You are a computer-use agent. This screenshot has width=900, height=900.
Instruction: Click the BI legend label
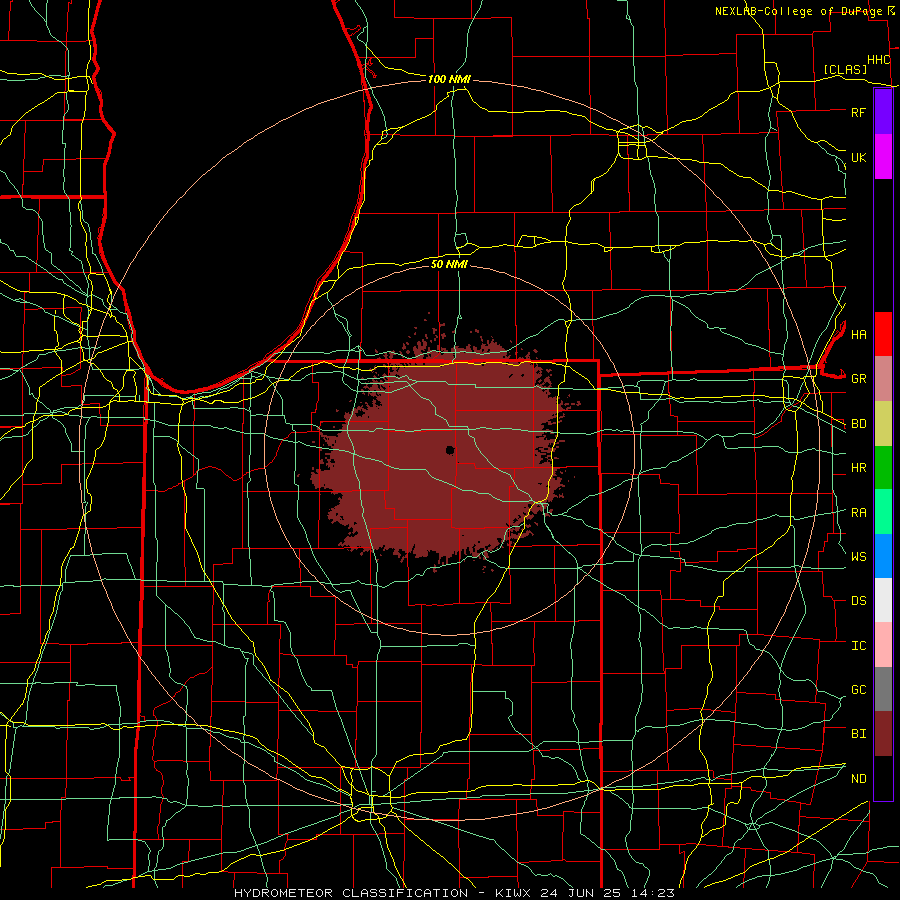(858, 734)
